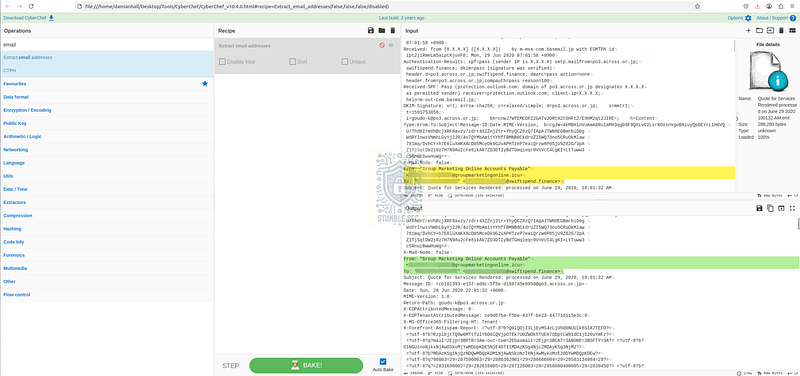Viewport: 800px width, 376px height.
Task: Open Download CyberChef link
Action: click(25, 18)
